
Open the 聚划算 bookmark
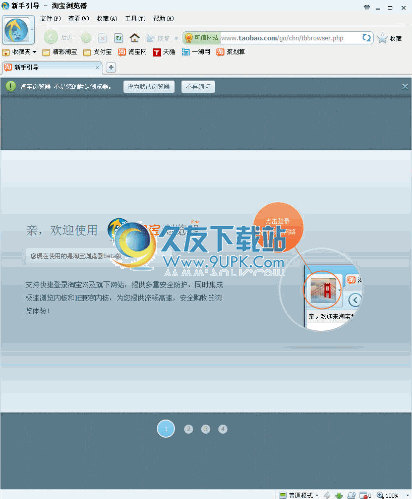[231, 52]
